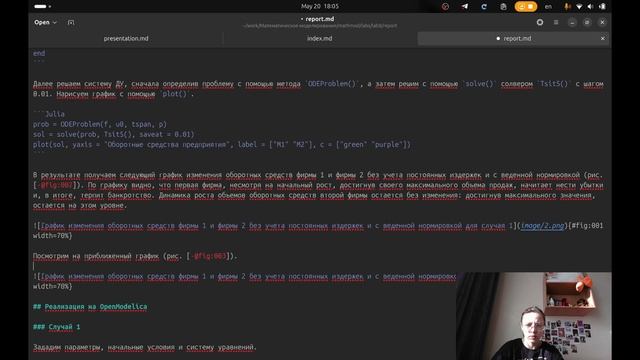Click the orange screen recording indicator
This screenshot has width=640, height=360.
pyautogui.click(x=526, y=7)
